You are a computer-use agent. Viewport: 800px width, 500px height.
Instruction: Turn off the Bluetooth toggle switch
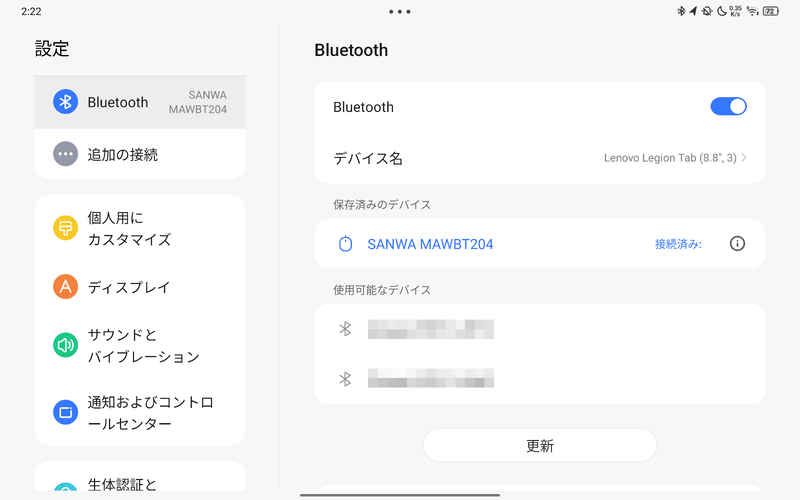728,107
